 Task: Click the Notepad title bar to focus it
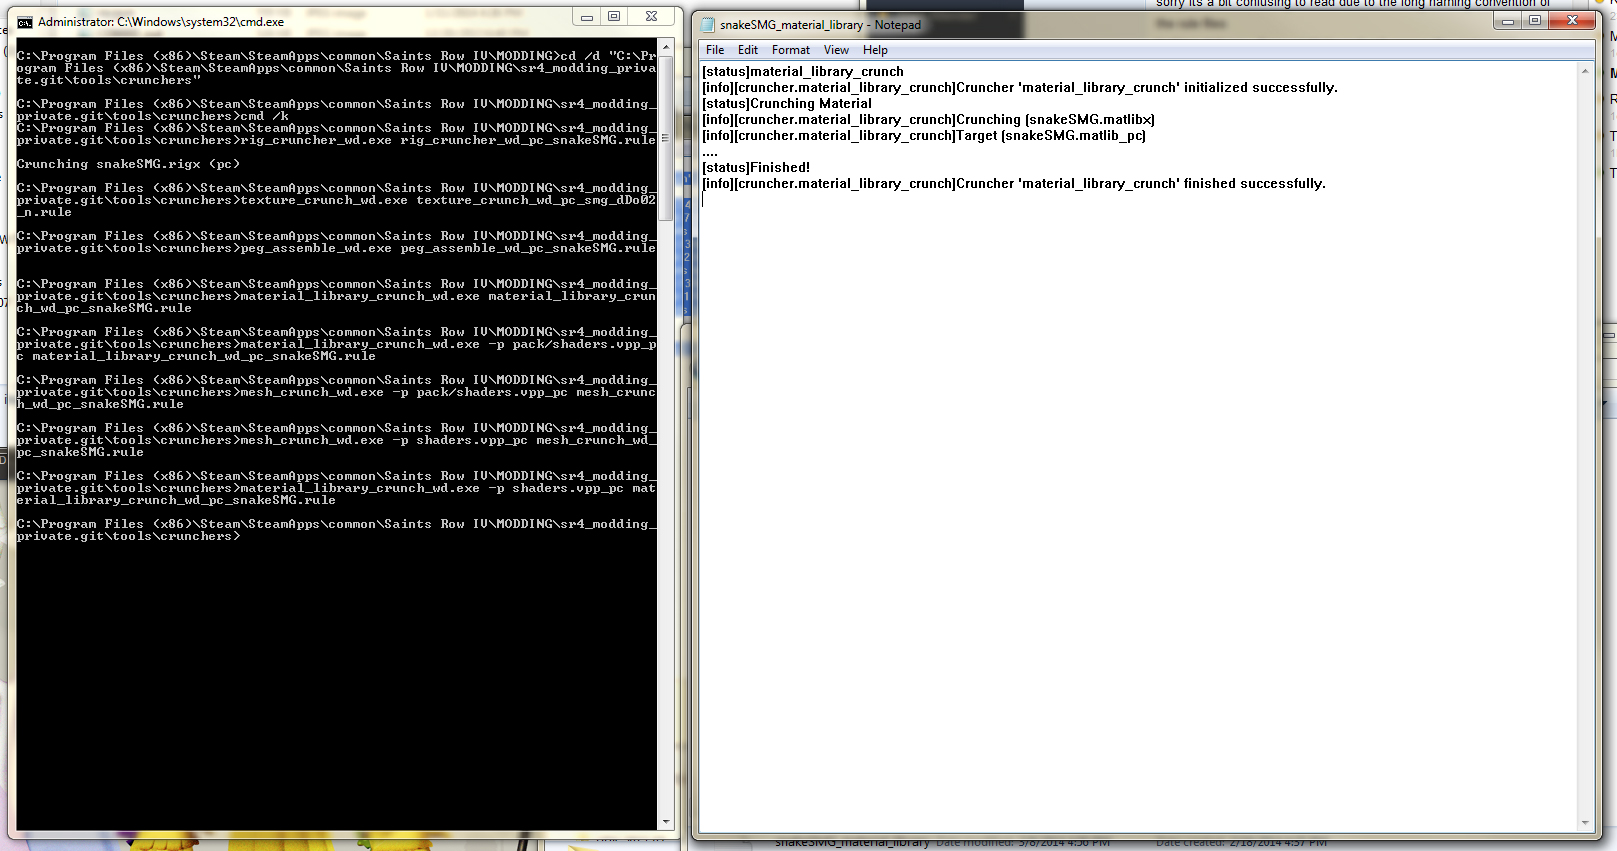[1100, 24]
